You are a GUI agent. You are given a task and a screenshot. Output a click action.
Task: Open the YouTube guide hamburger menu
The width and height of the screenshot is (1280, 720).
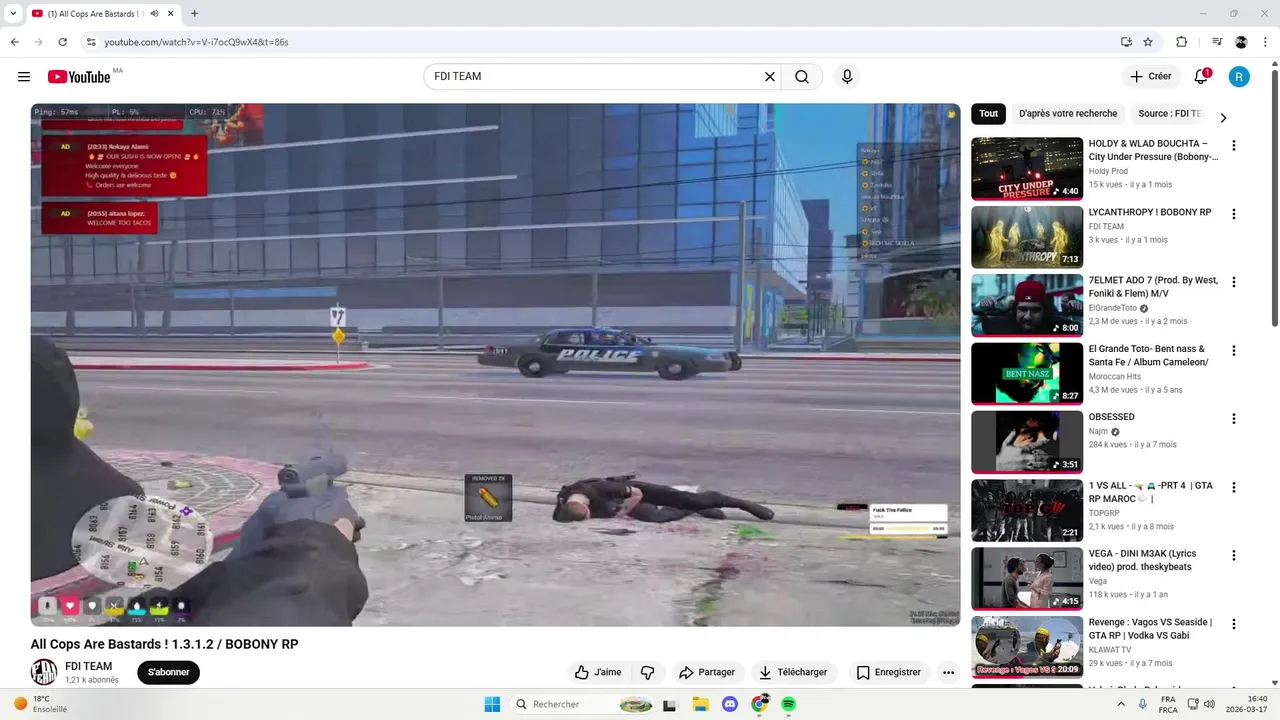tap(24, 77)
